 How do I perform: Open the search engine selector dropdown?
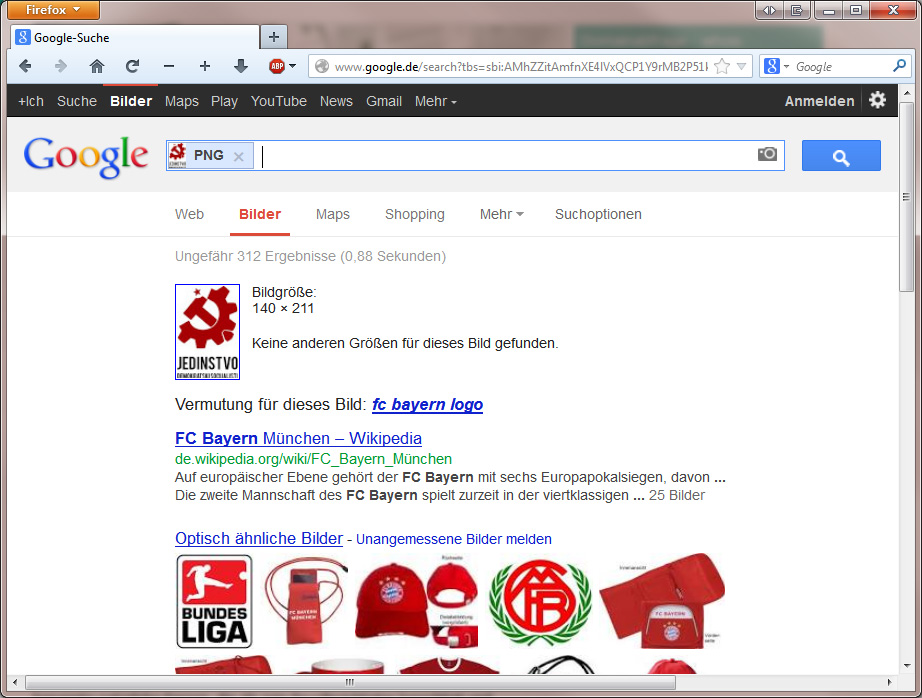[776, 67]
